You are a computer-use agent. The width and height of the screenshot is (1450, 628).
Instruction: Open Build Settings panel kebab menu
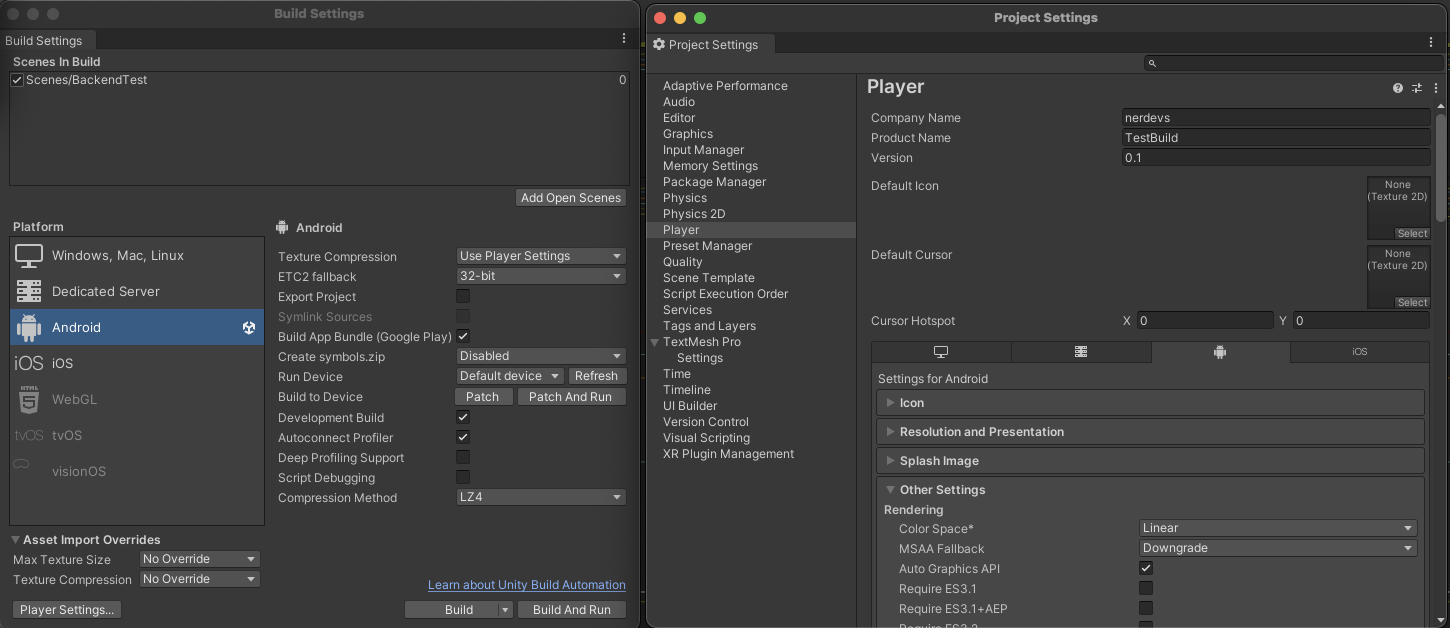coord(624,39)
